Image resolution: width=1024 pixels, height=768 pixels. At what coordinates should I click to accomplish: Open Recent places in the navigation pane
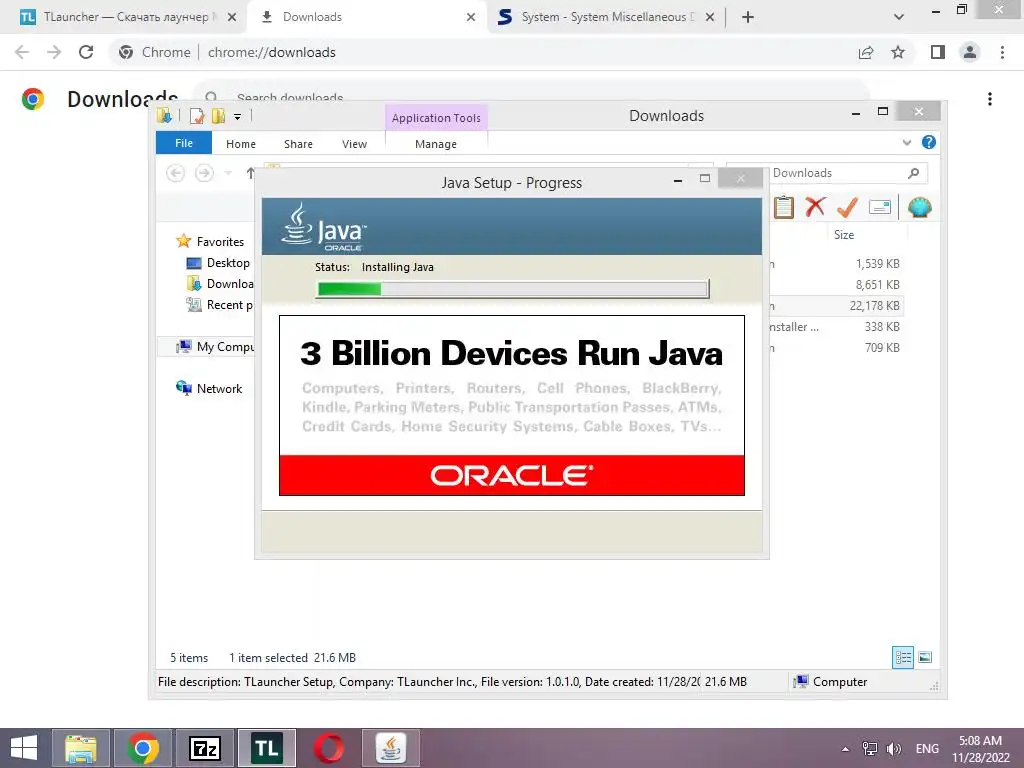[x=229, y=304]
